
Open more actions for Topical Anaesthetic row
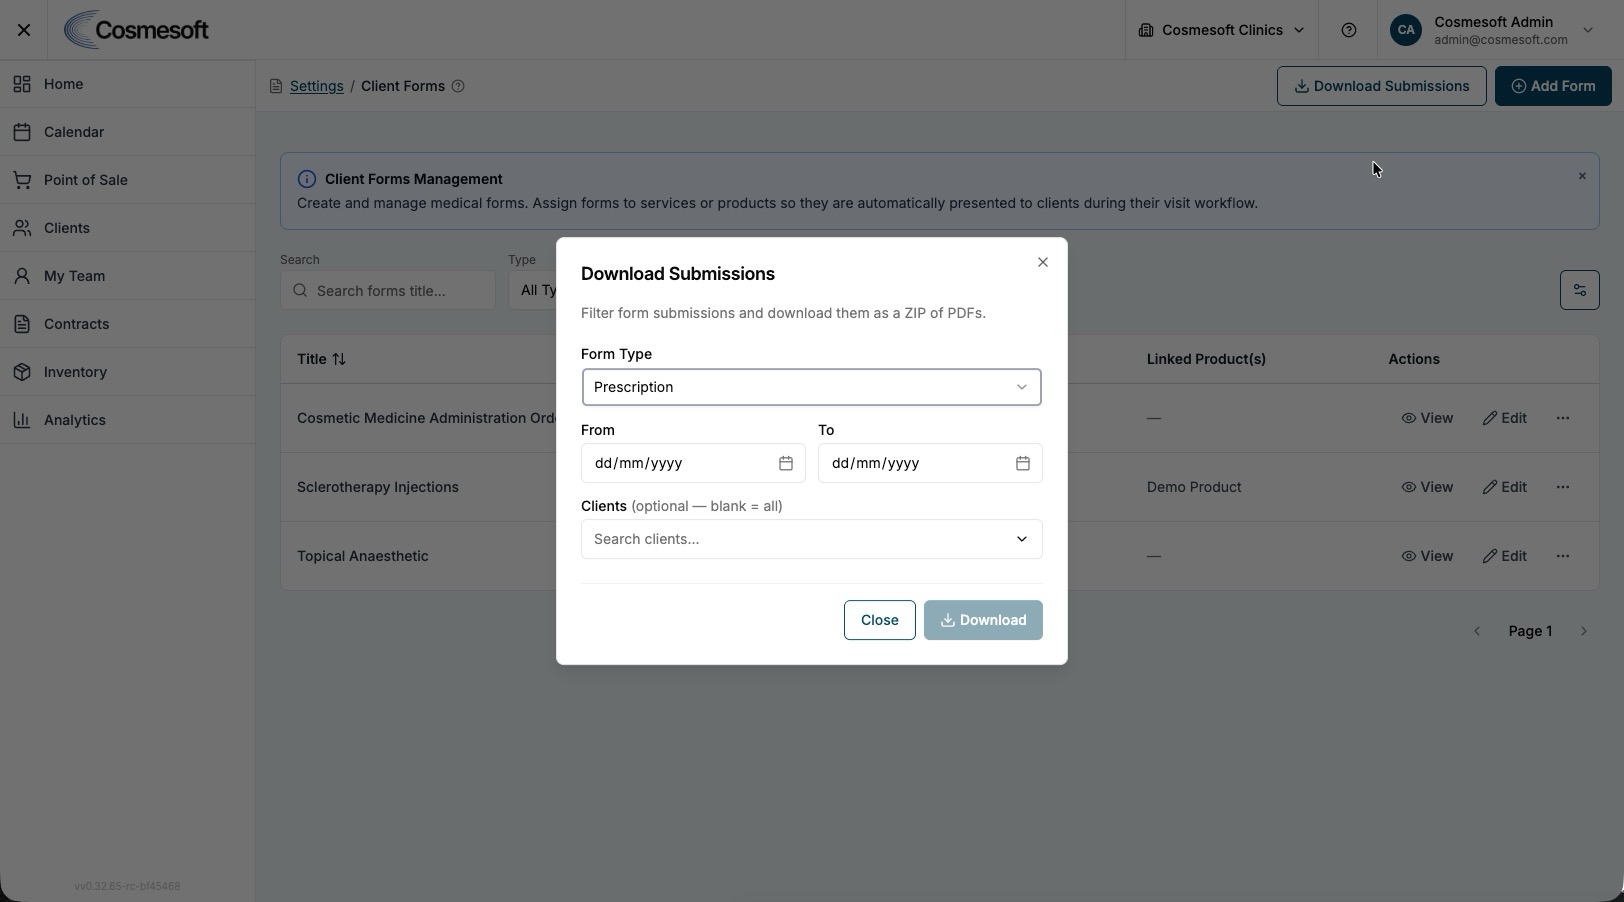coord(1563,556)
